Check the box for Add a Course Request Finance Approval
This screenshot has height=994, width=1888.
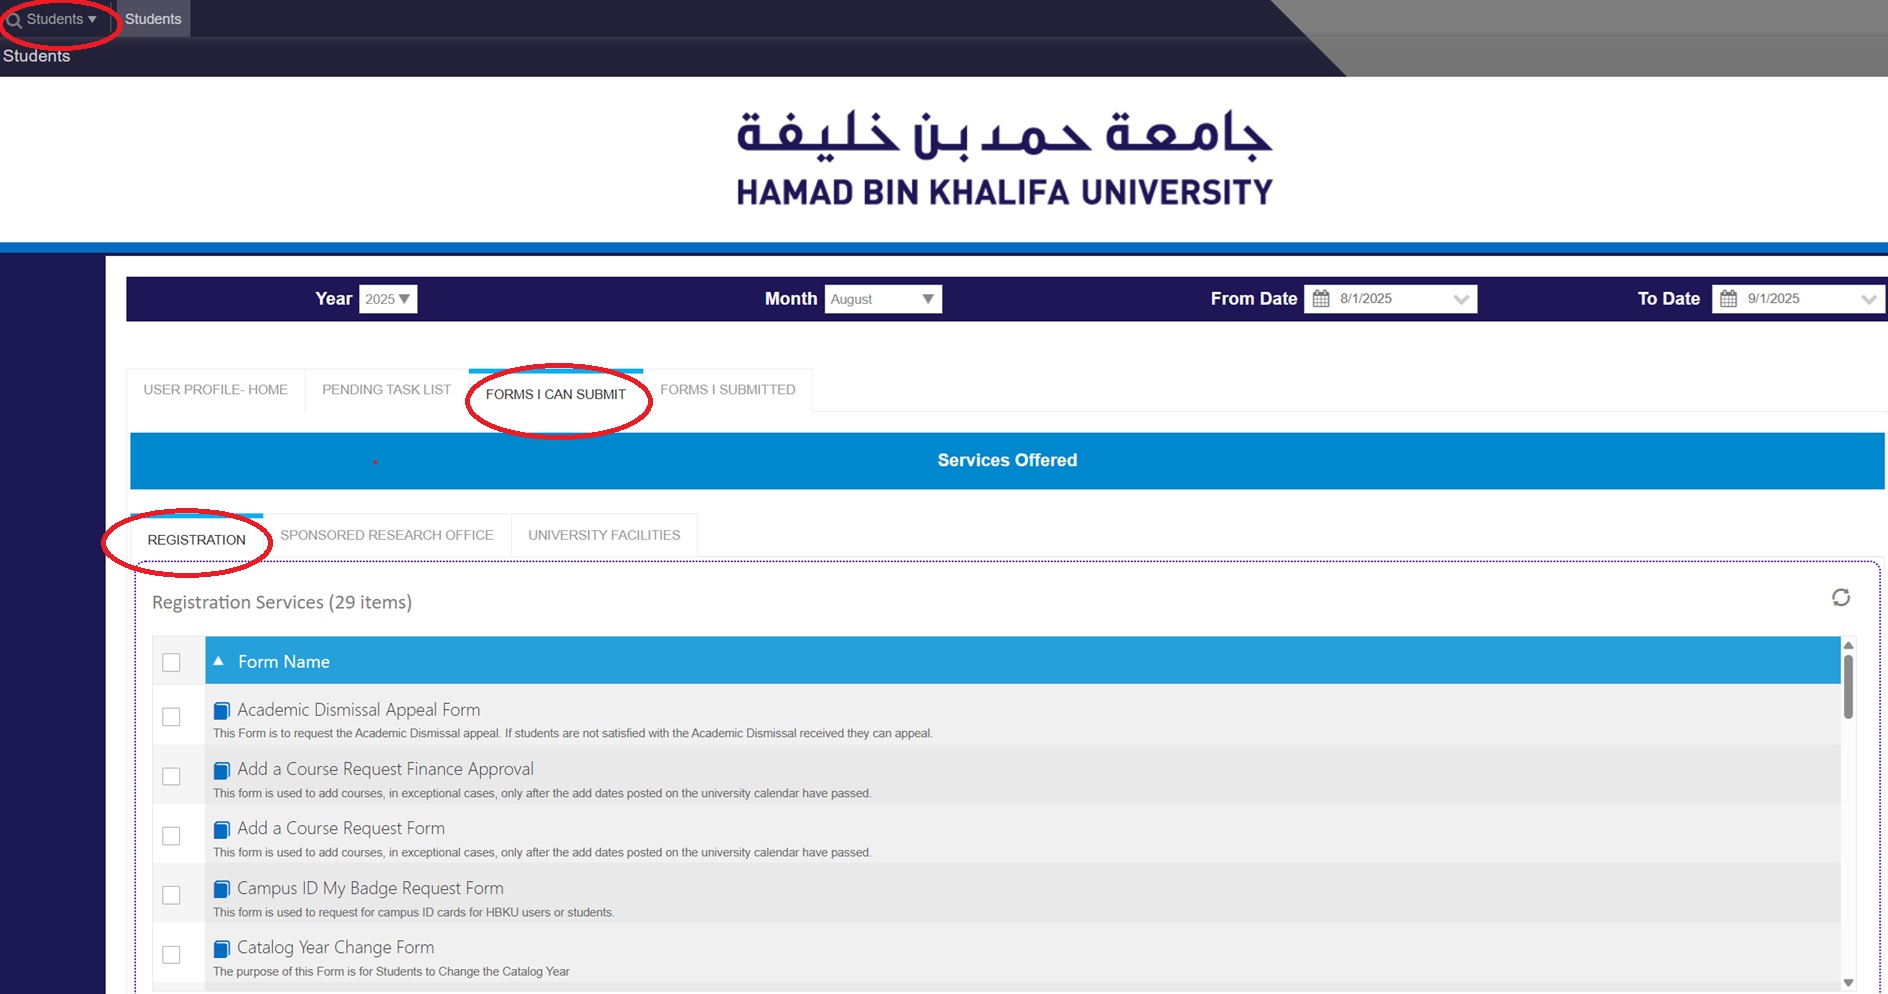pyautogui.click(x=171, y=776)
